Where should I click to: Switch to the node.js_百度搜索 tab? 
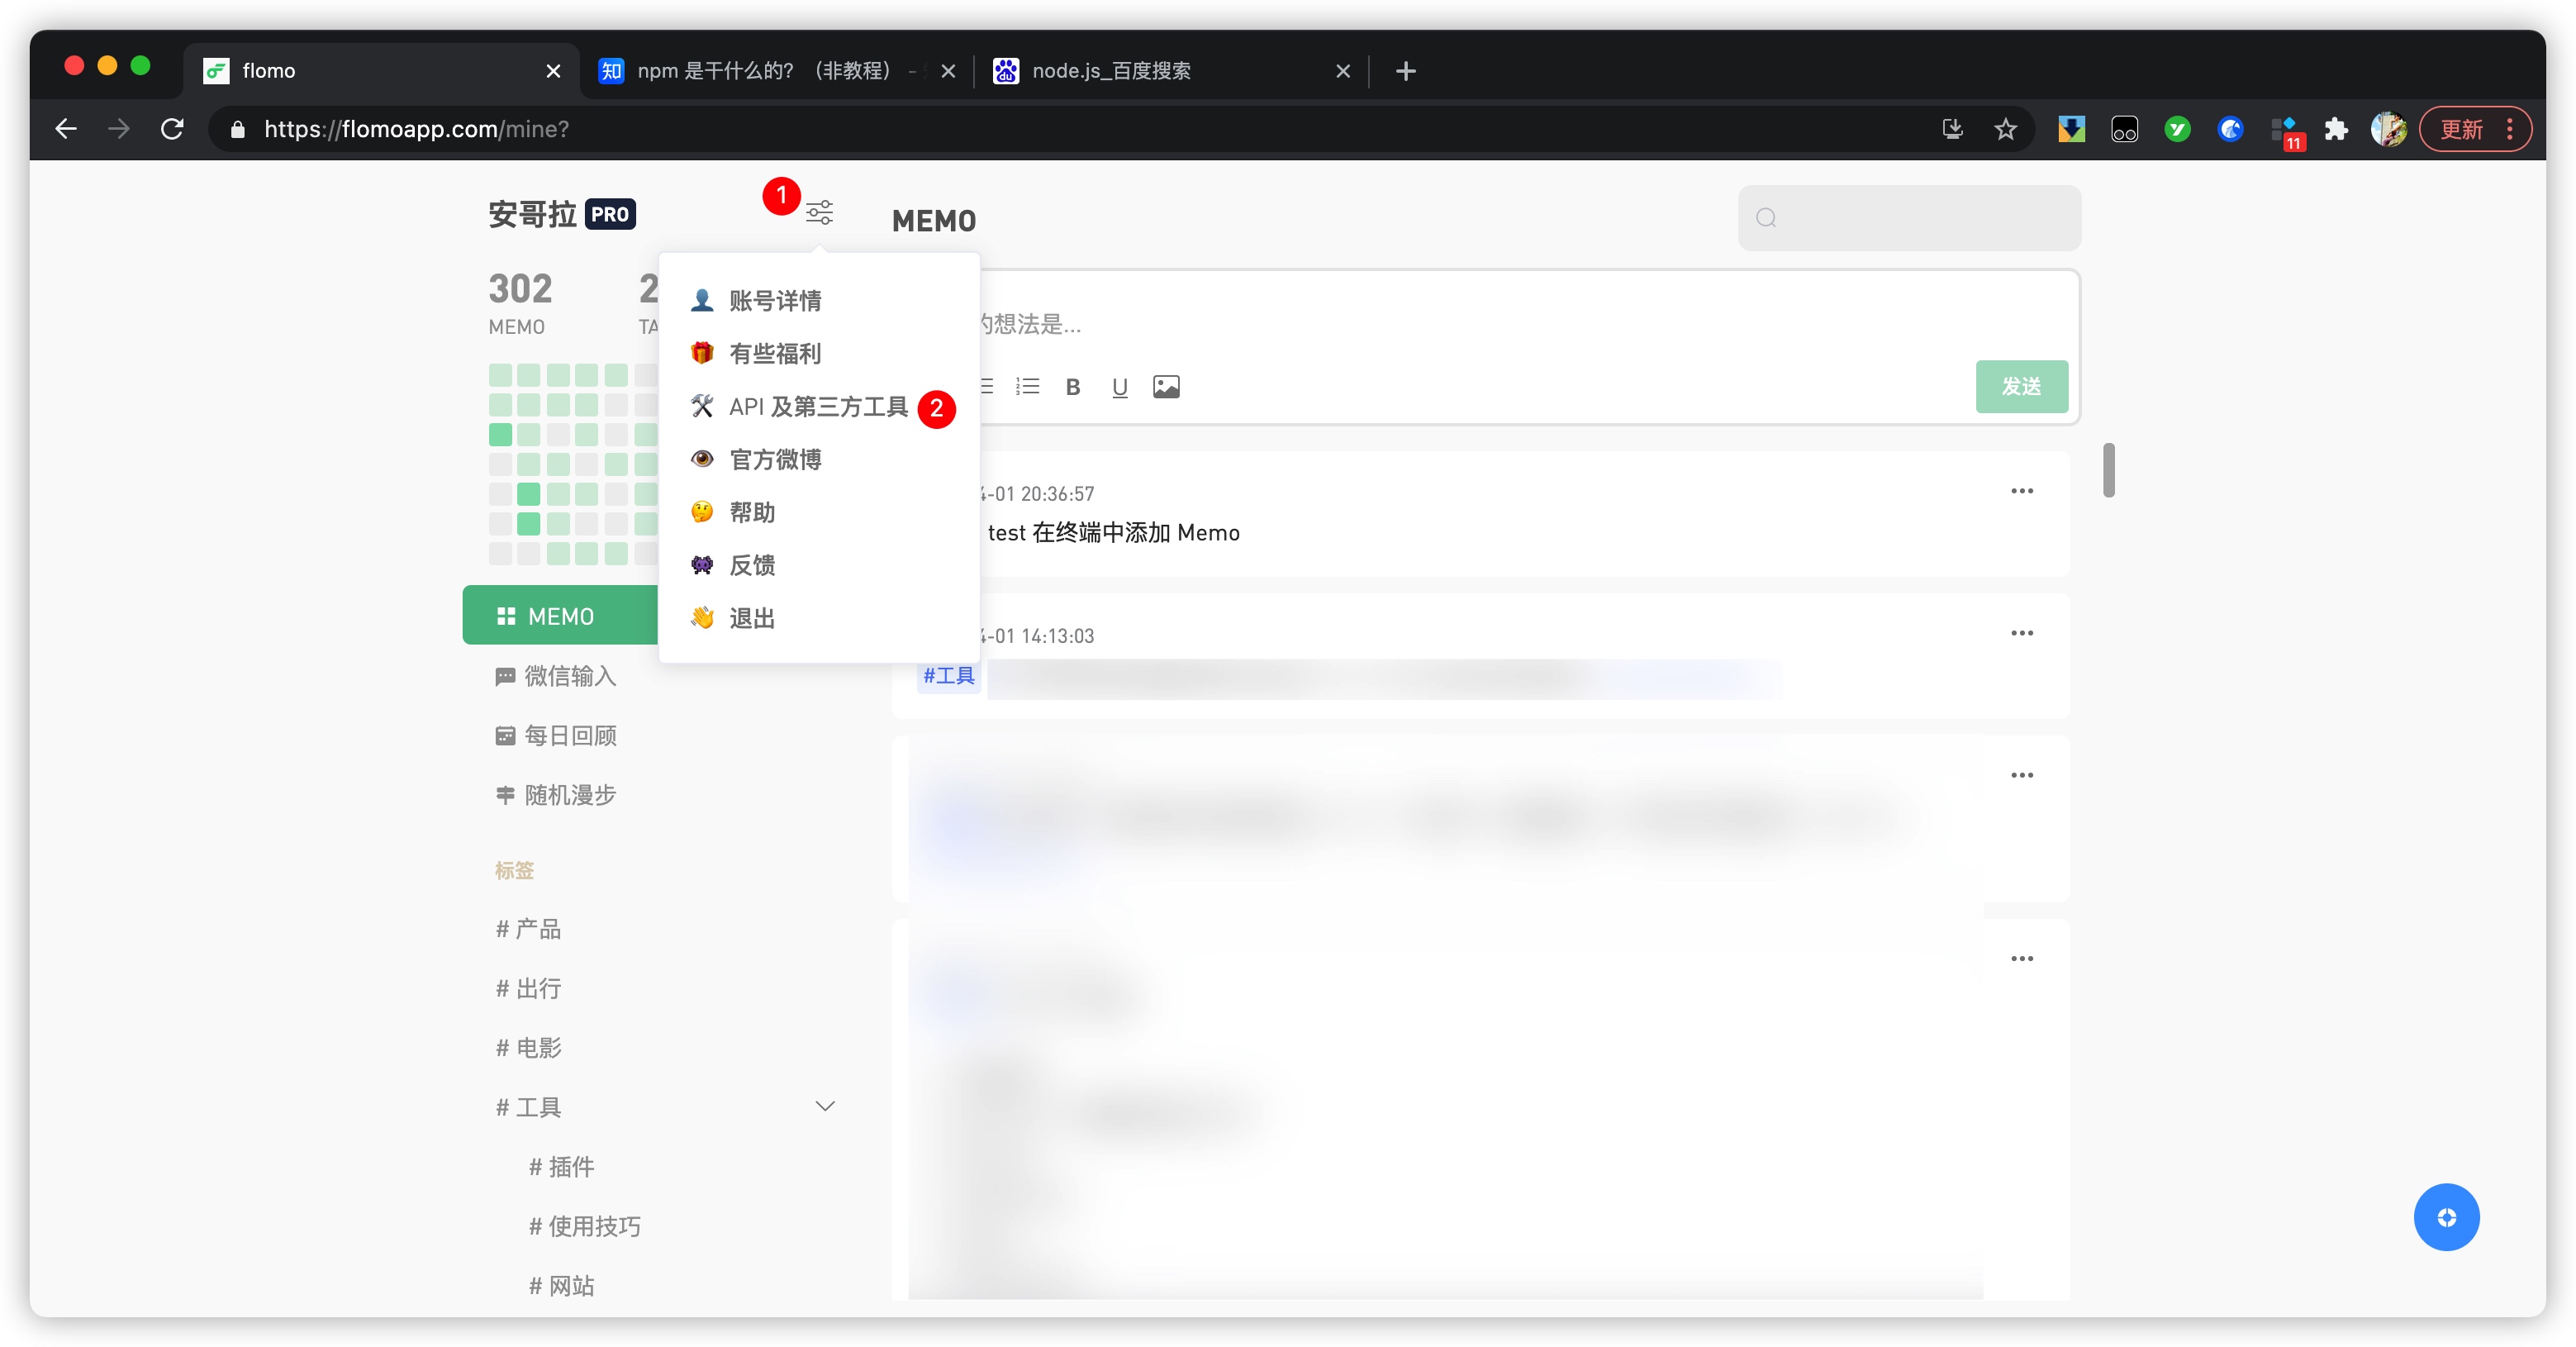pos(1110,71)
